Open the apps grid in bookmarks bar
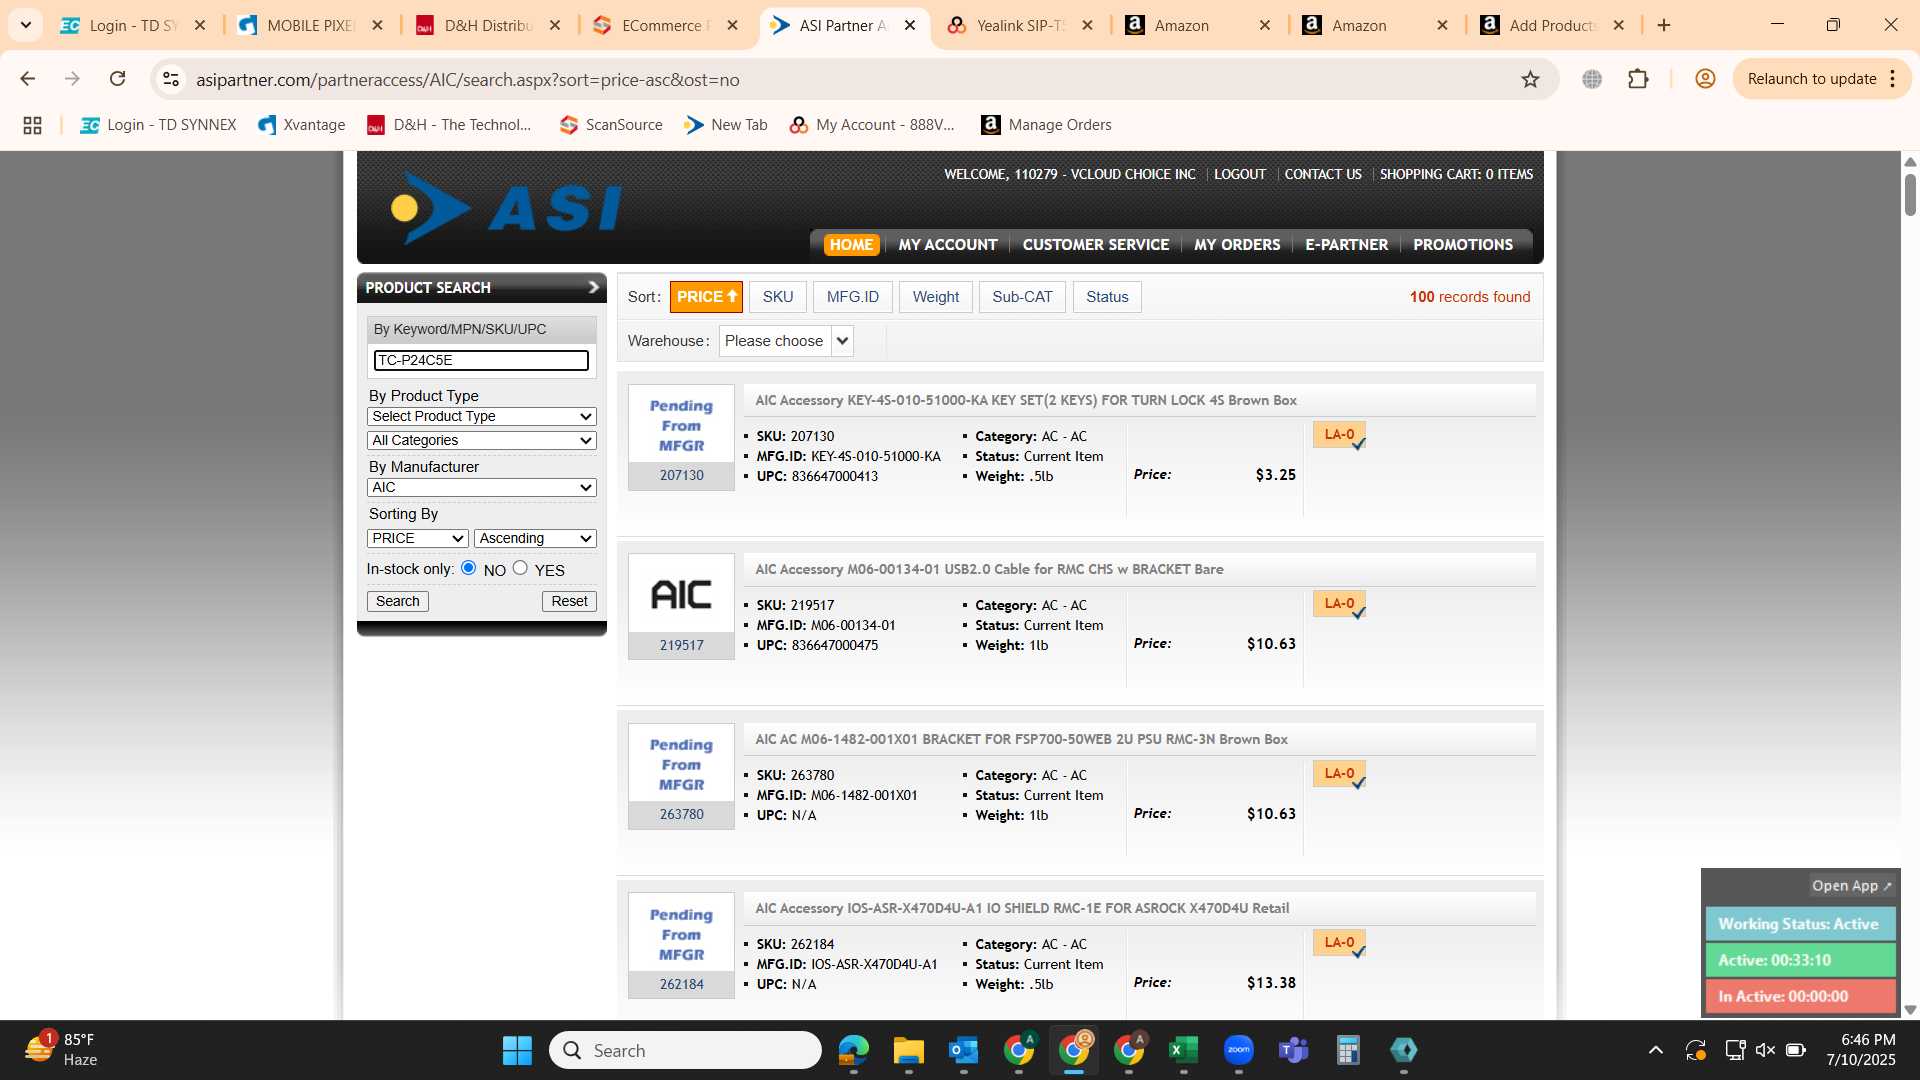1920x1080 pixels. click(x=32, y=125)
